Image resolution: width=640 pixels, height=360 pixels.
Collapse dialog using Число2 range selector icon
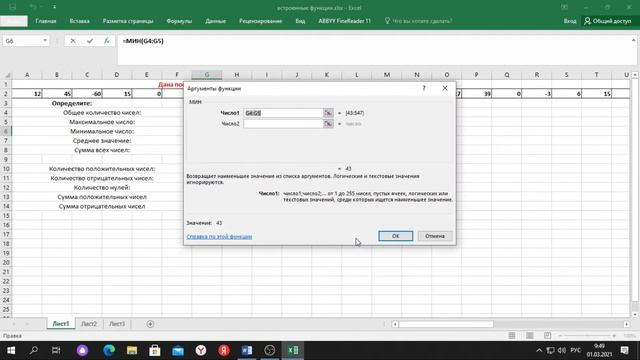328,124
